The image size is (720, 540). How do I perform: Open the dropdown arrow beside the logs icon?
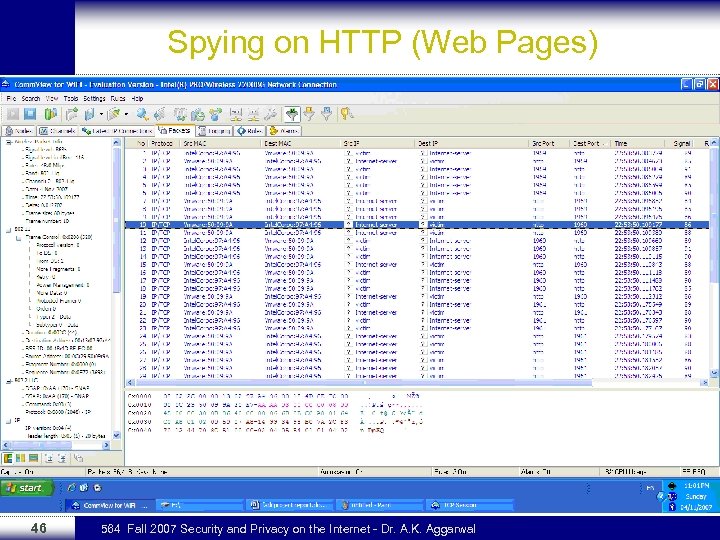click(101, 114)
